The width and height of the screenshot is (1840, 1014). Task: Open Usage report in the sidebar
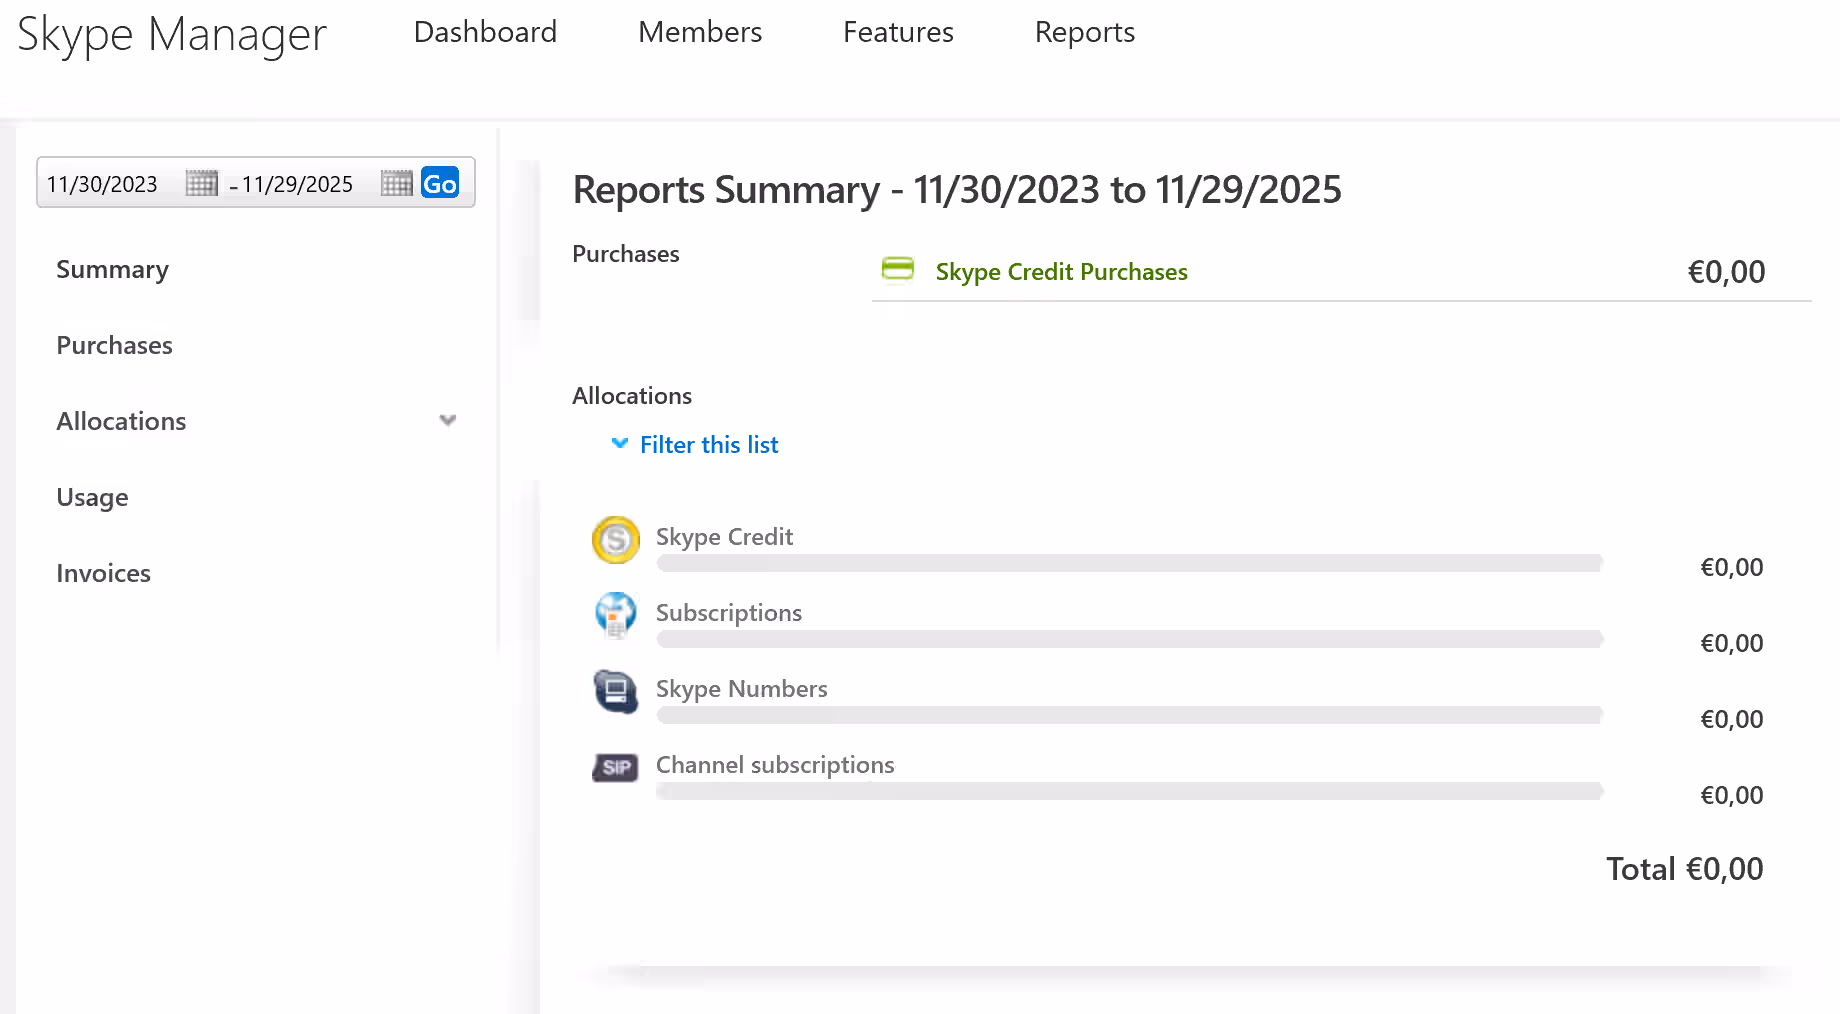[x=92, y=497]
